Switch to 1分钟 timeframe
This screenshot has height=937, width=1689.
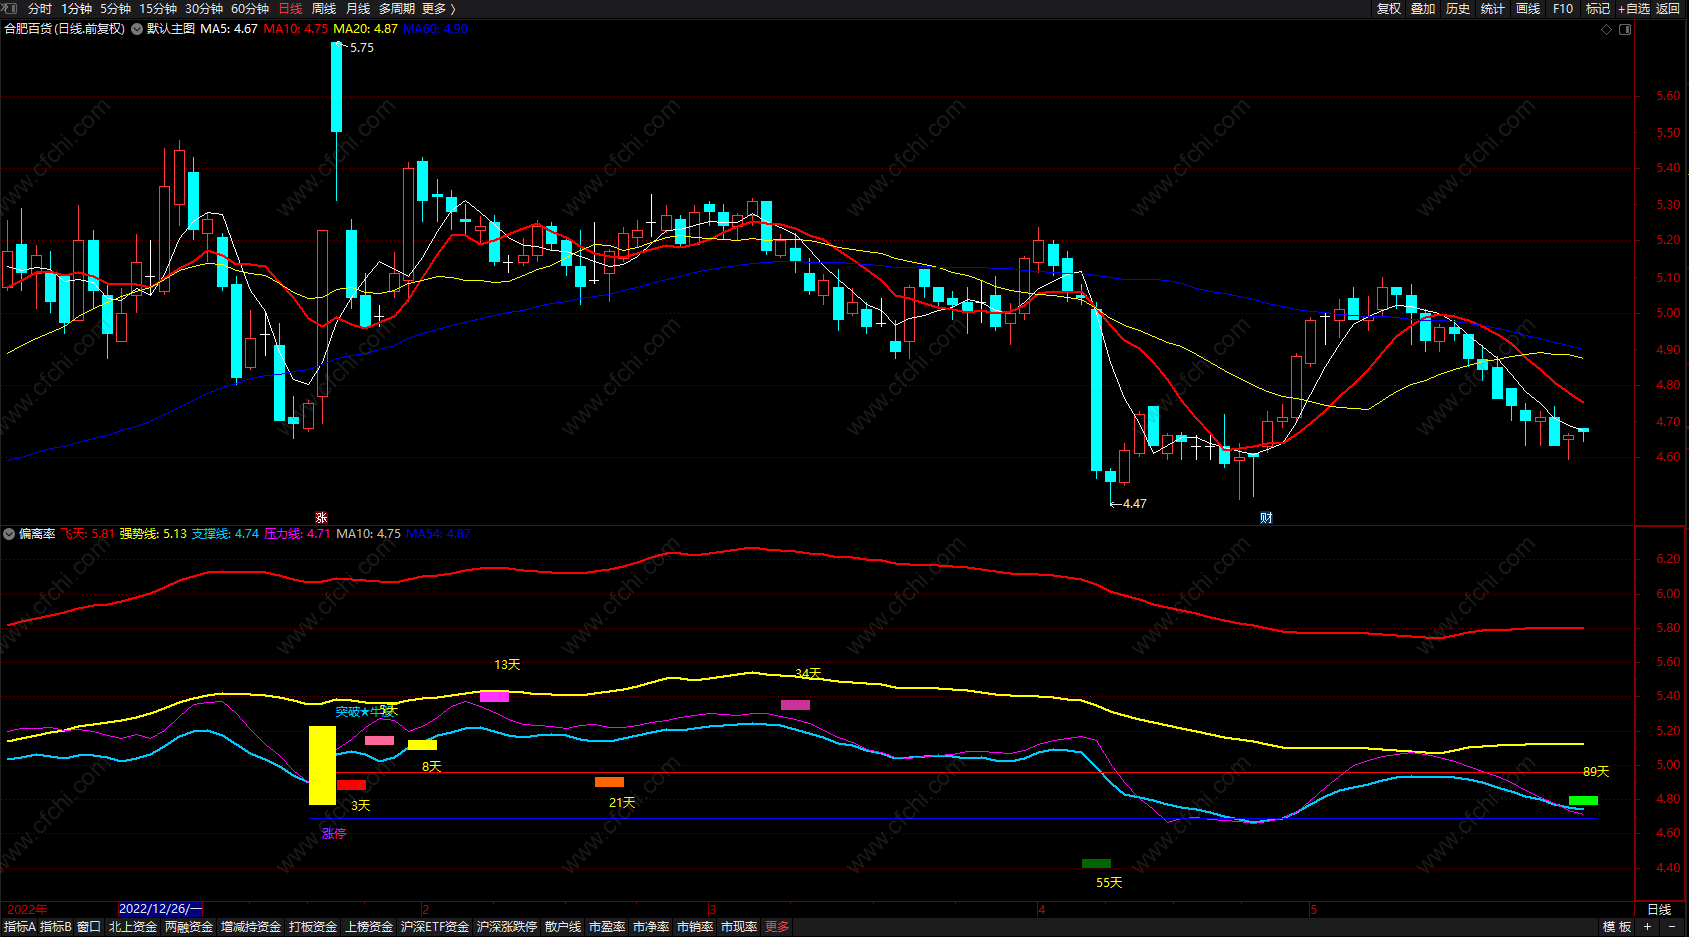tap(76, 8)
